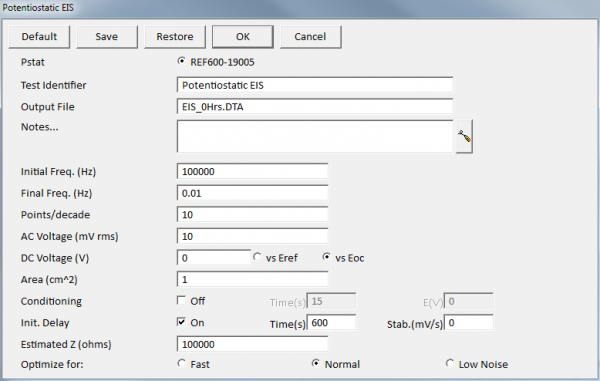
Task: Click the Default button
Action: pos(39,37)
